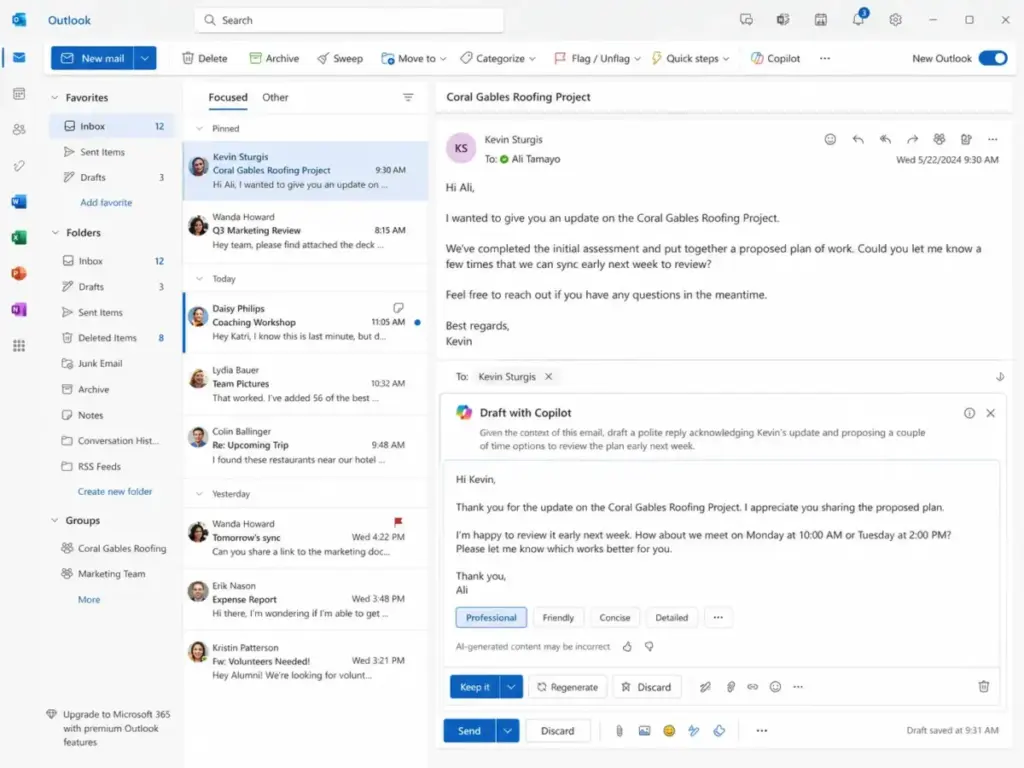1024x768 pixels.
Task: Open notifications bell in title bar
Action: click(x=858, y=19)
